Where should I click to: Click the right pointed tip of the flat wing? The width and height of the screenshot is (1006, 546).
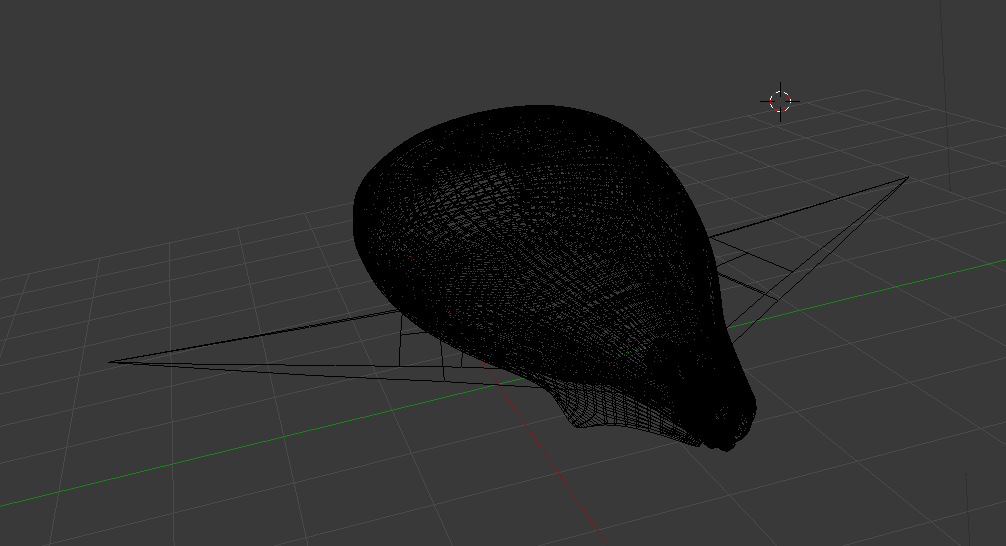(906, 178)
